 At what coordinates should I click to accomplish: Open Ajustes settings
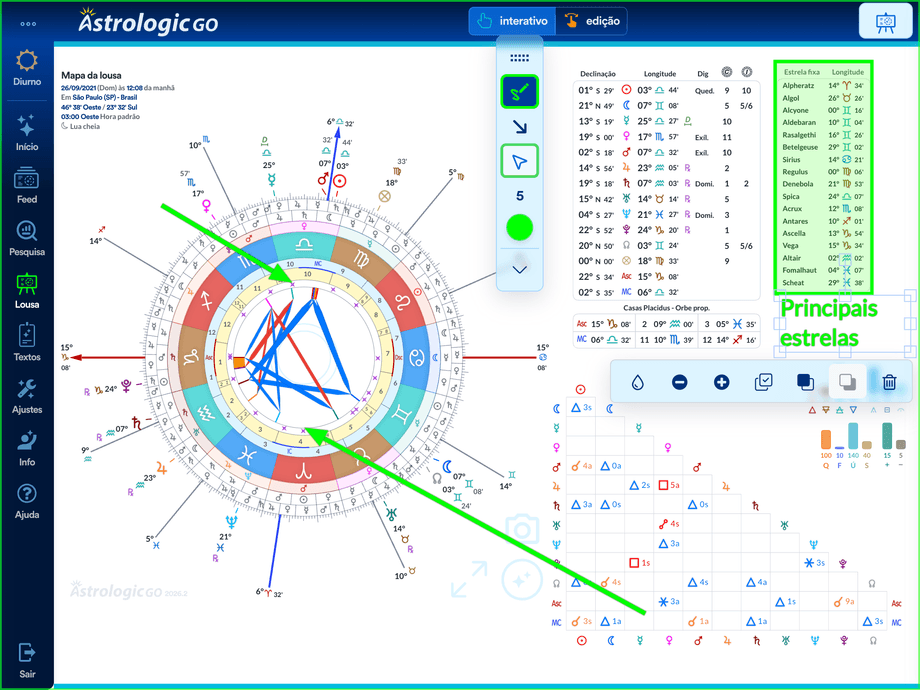(27, 395)
